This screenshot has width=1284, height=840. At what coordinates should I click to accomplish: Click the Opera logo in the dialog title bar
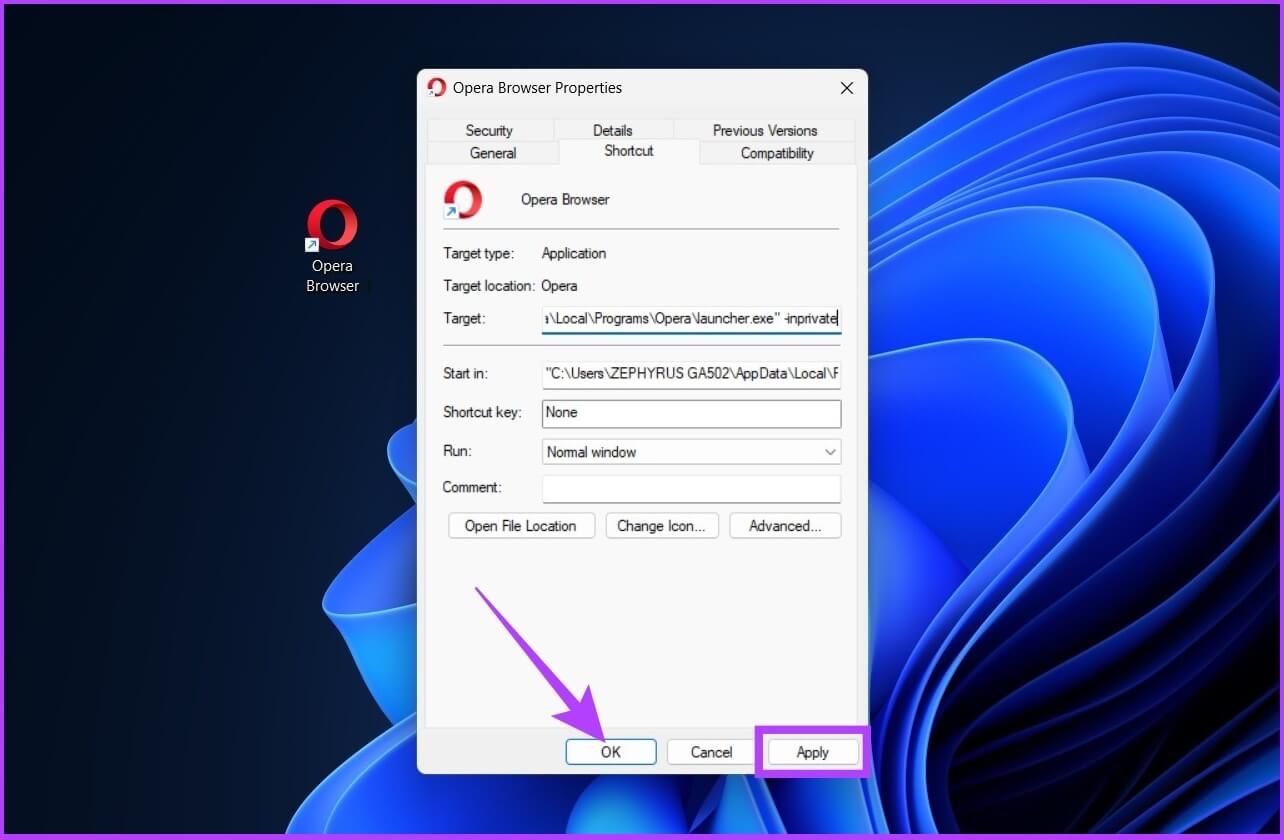436,88
